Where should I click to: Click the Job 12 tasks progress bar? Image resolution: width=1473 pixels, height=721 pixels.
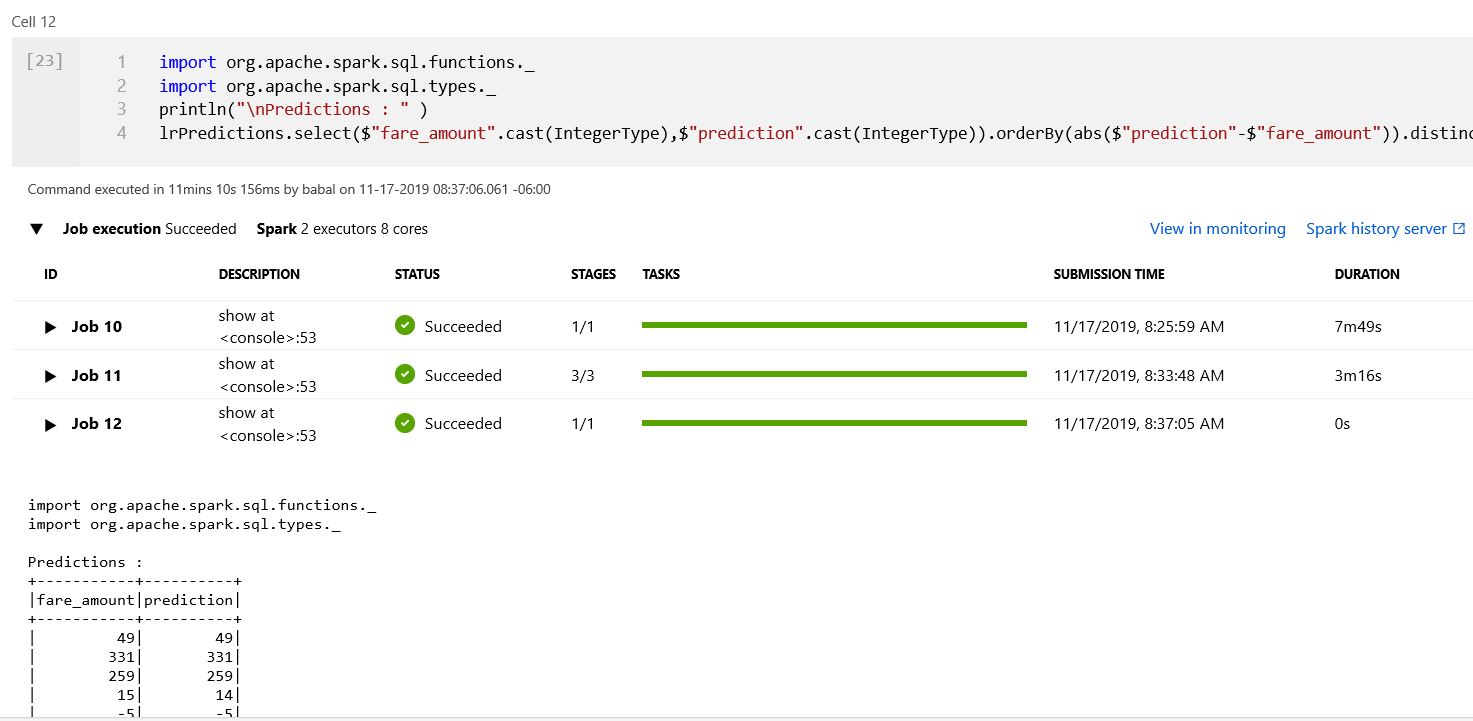(834, 423)
